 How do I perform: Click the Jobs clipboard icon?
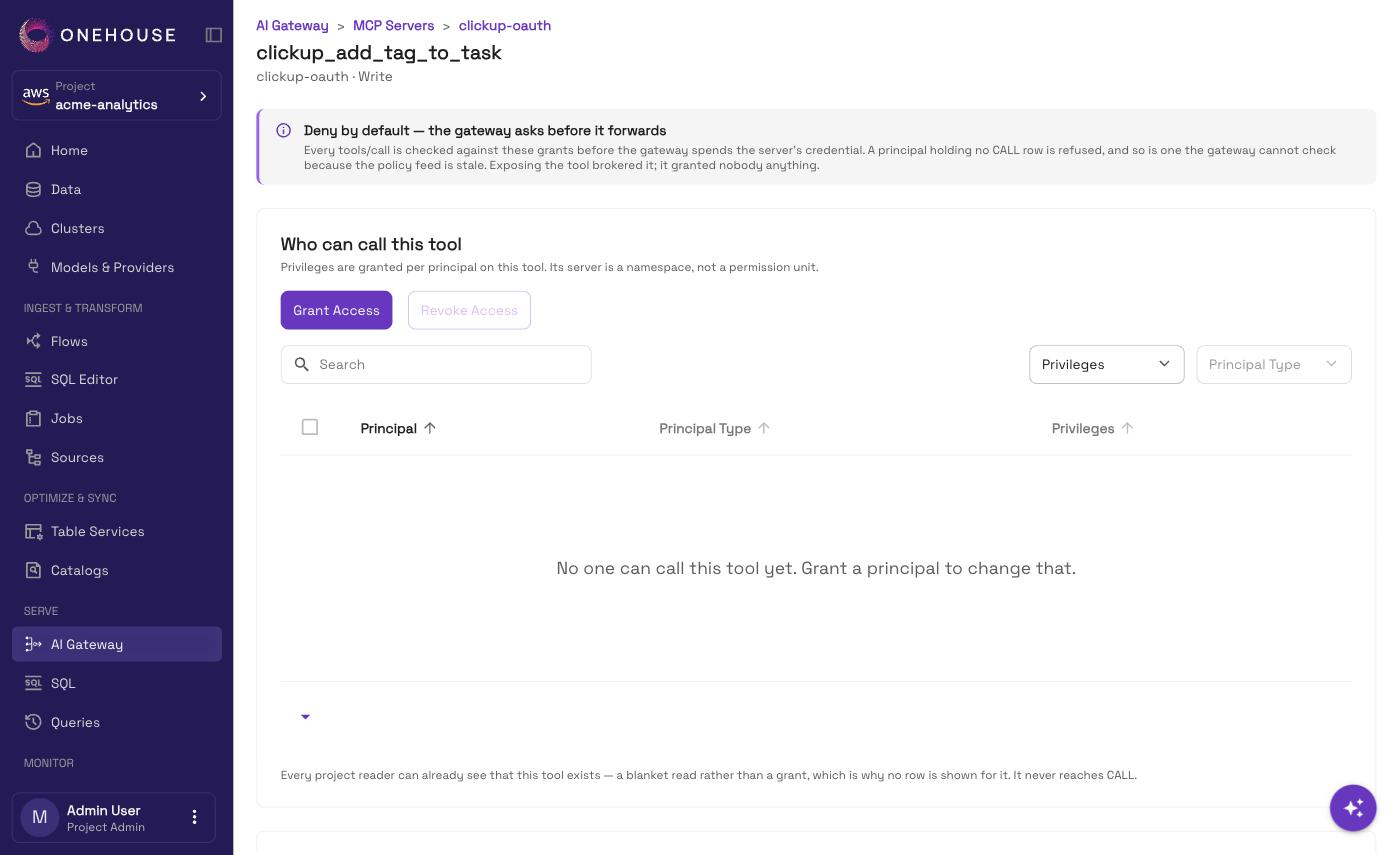pos(33,418)
